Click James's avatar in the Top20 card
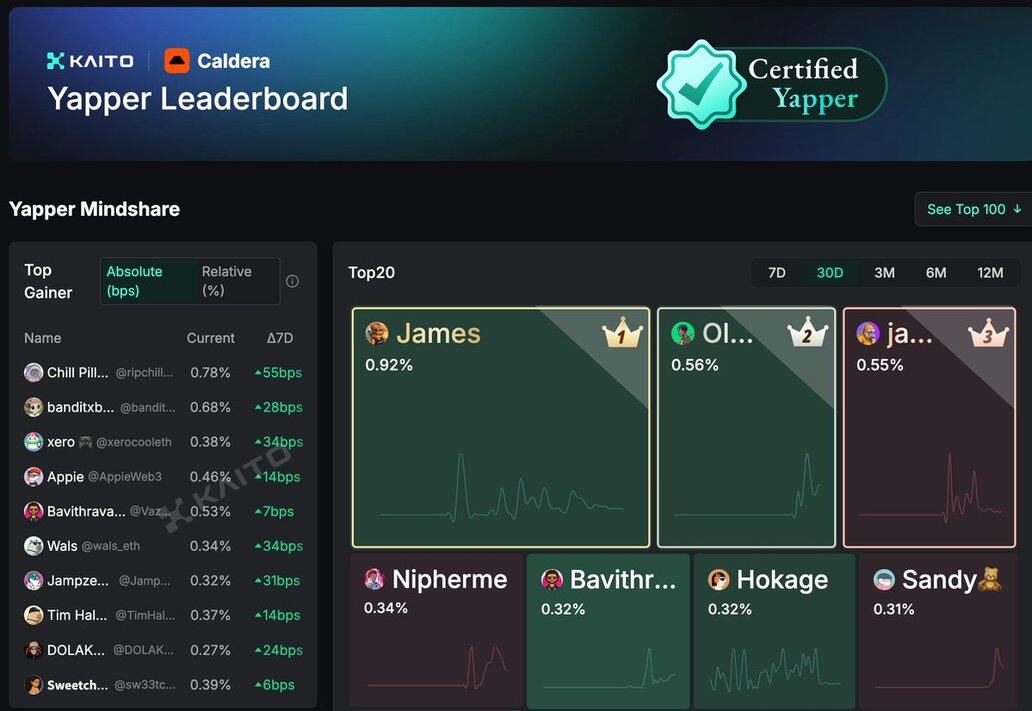Viewport: 1032px width, 711px height. 377,333
